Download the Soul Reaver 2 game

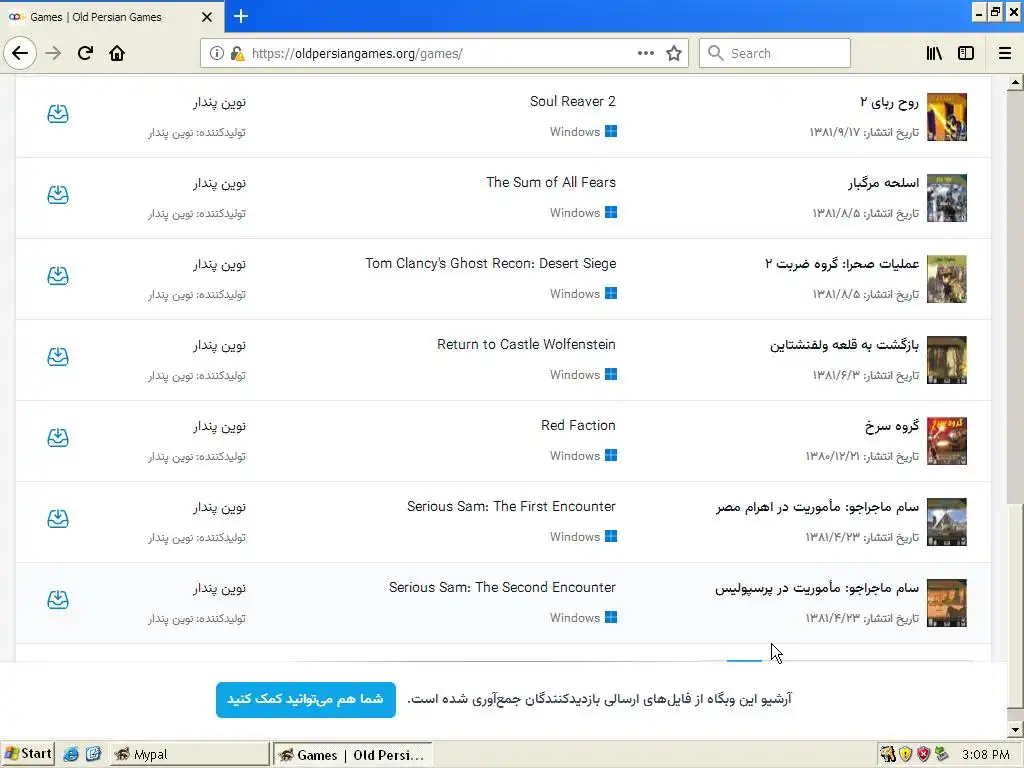(x=57, y=114)
